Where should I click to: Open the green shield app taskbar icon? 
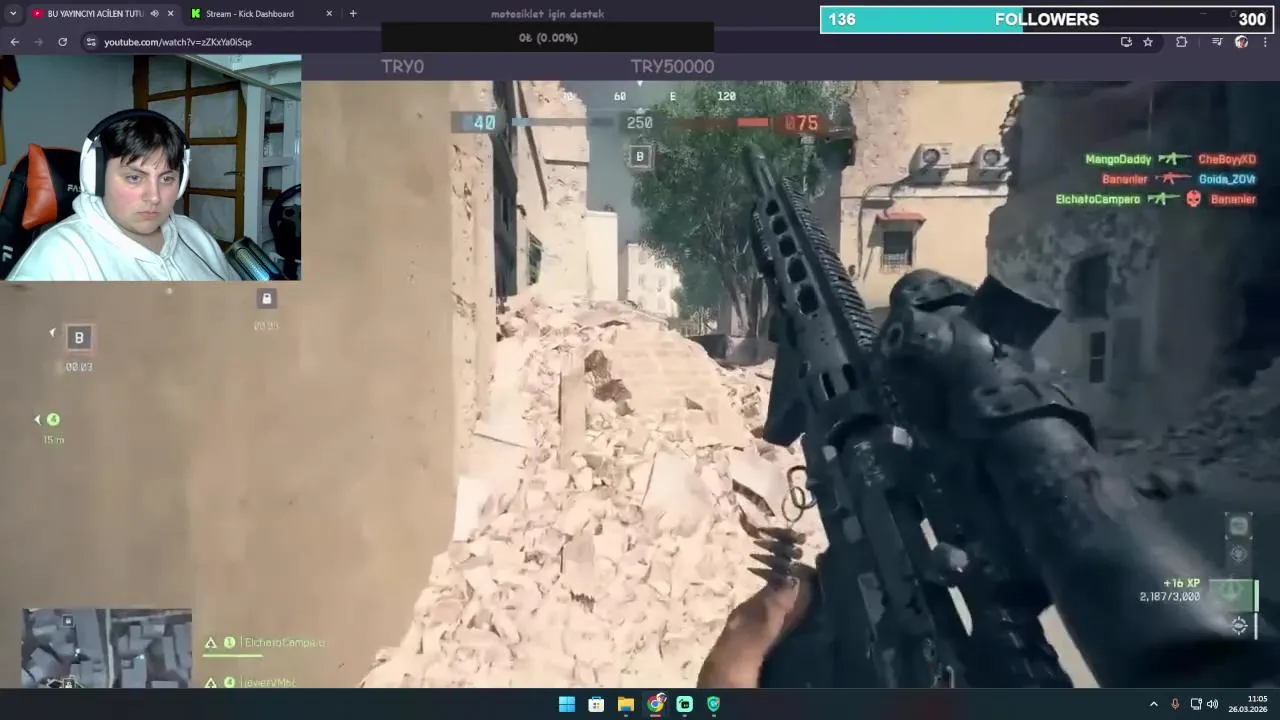tap(713, 704)
